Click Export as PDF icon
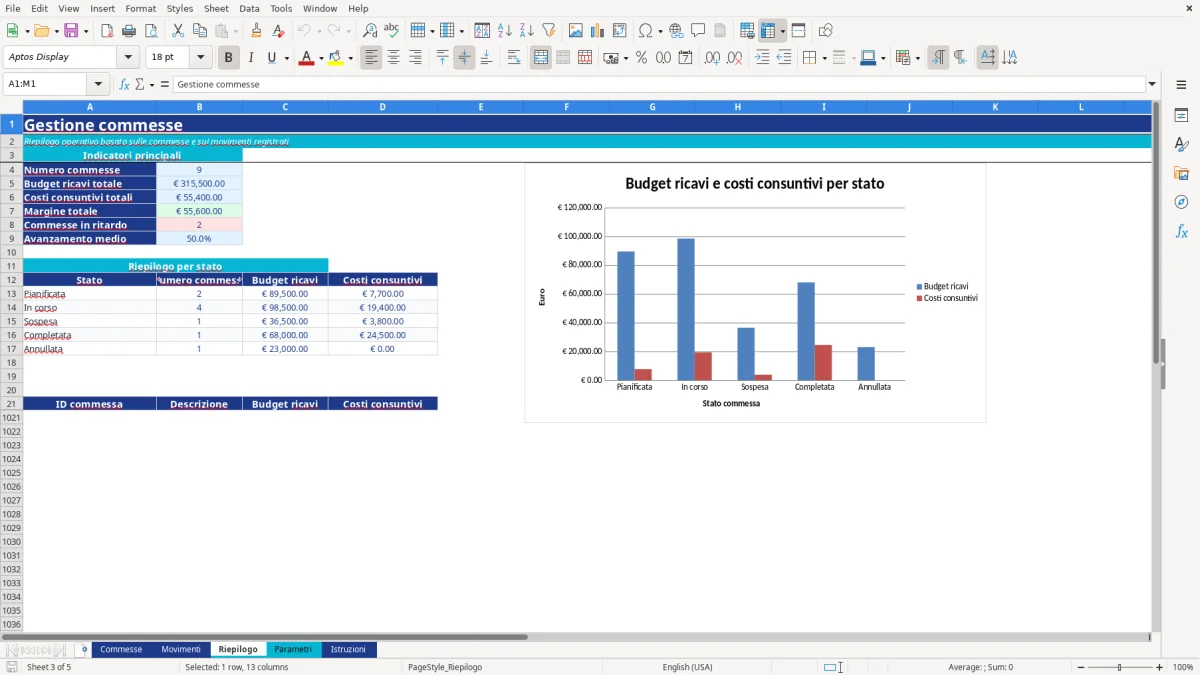The width and height of the screenshot is (1200, 675). [106, 31]
